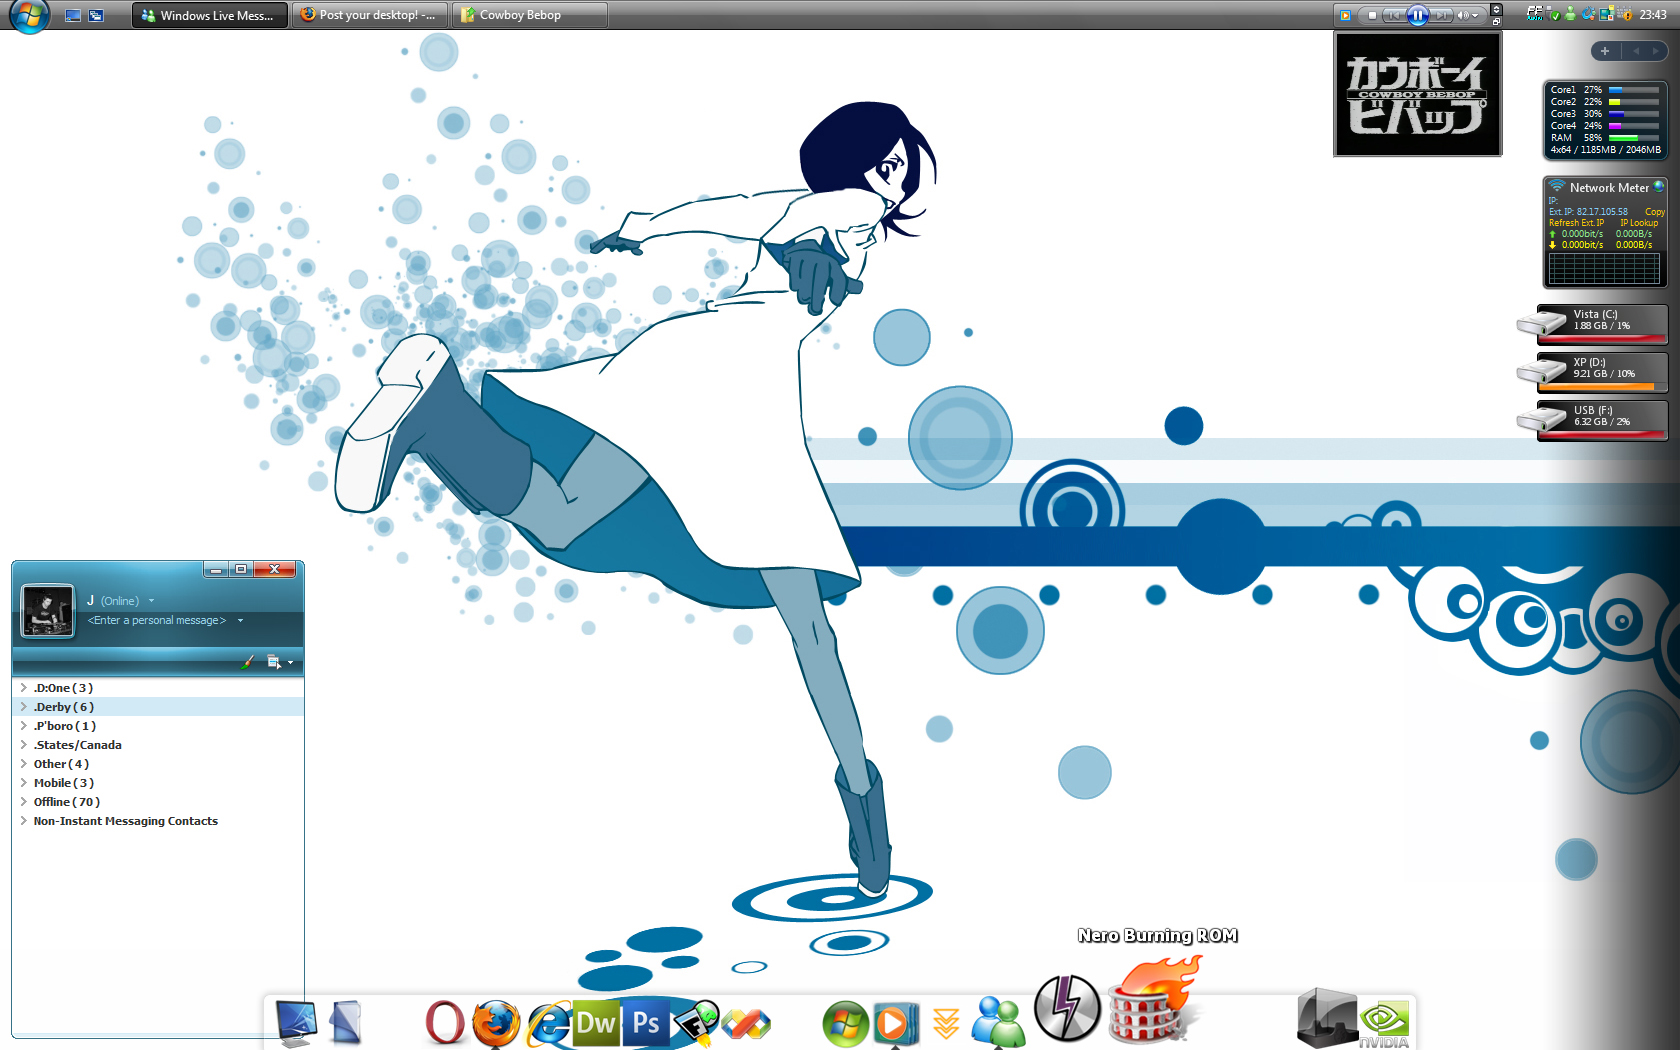The image size is (1680, 1050).
Task: Open the Messenger show-menu dropdown
Action: (279, 662)
